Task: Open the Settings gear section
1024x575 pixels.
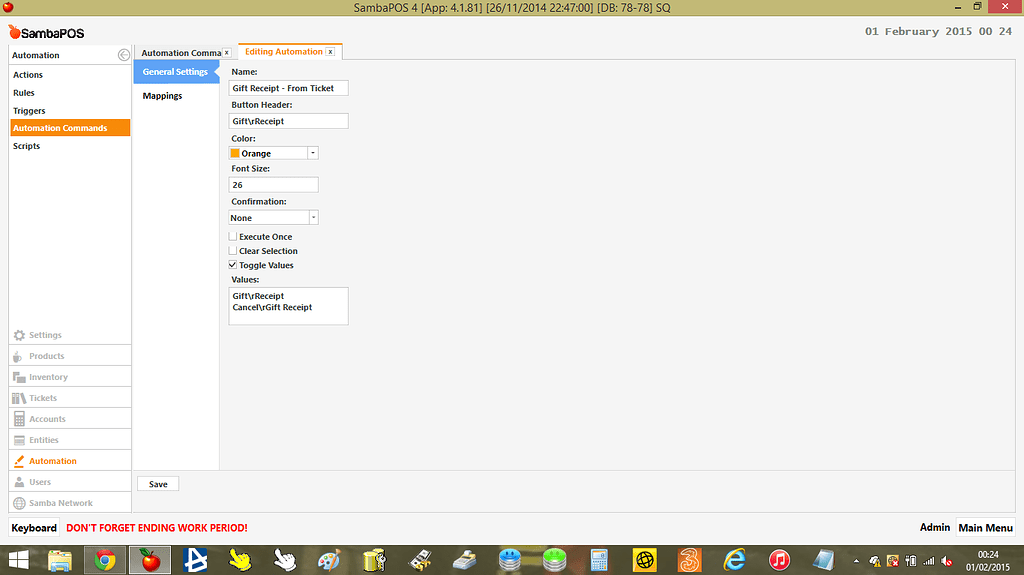Action: pos(20,335)
